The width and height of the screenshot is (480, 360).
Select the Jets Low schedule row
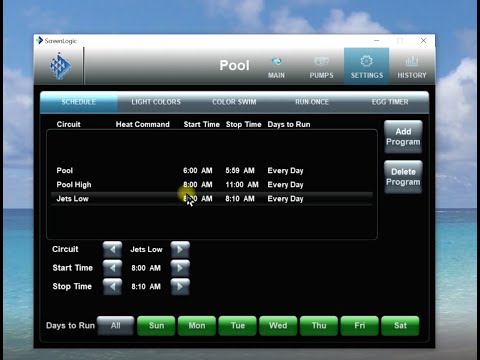click(x=212, y=199)
